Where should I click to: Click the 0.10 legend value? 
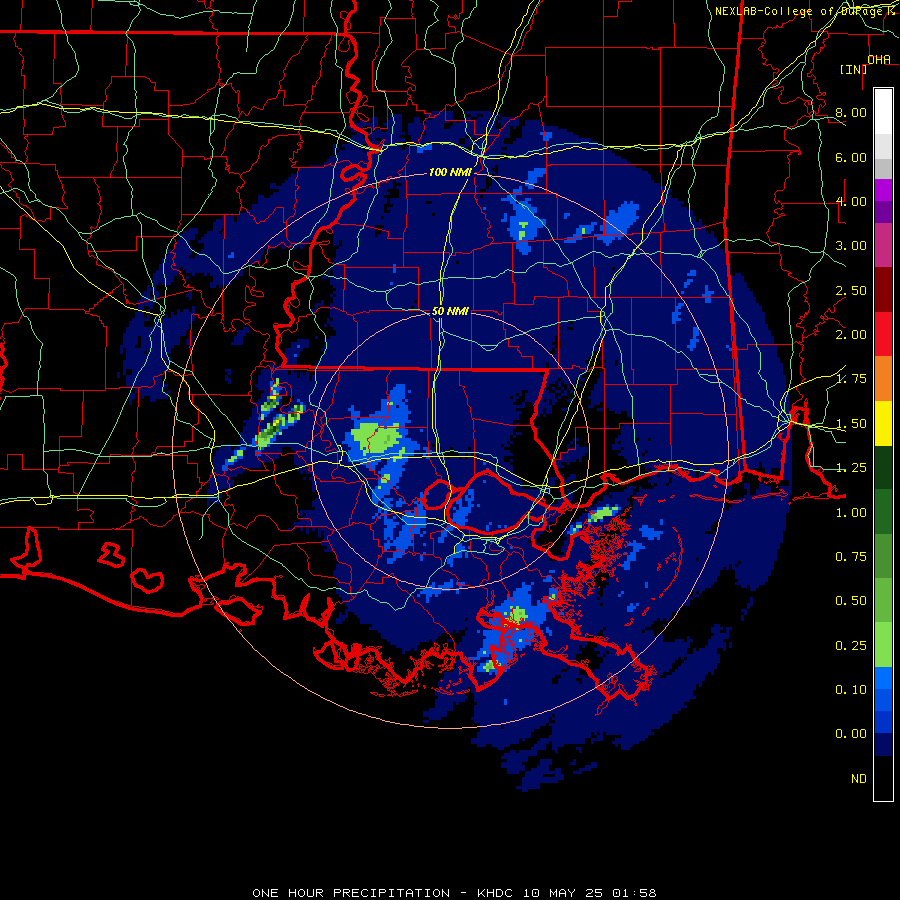coord(851,690)
